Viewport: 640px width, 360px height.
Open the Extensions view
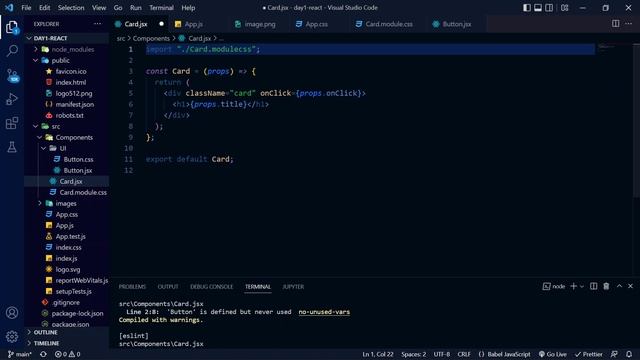tap(12, 123)
